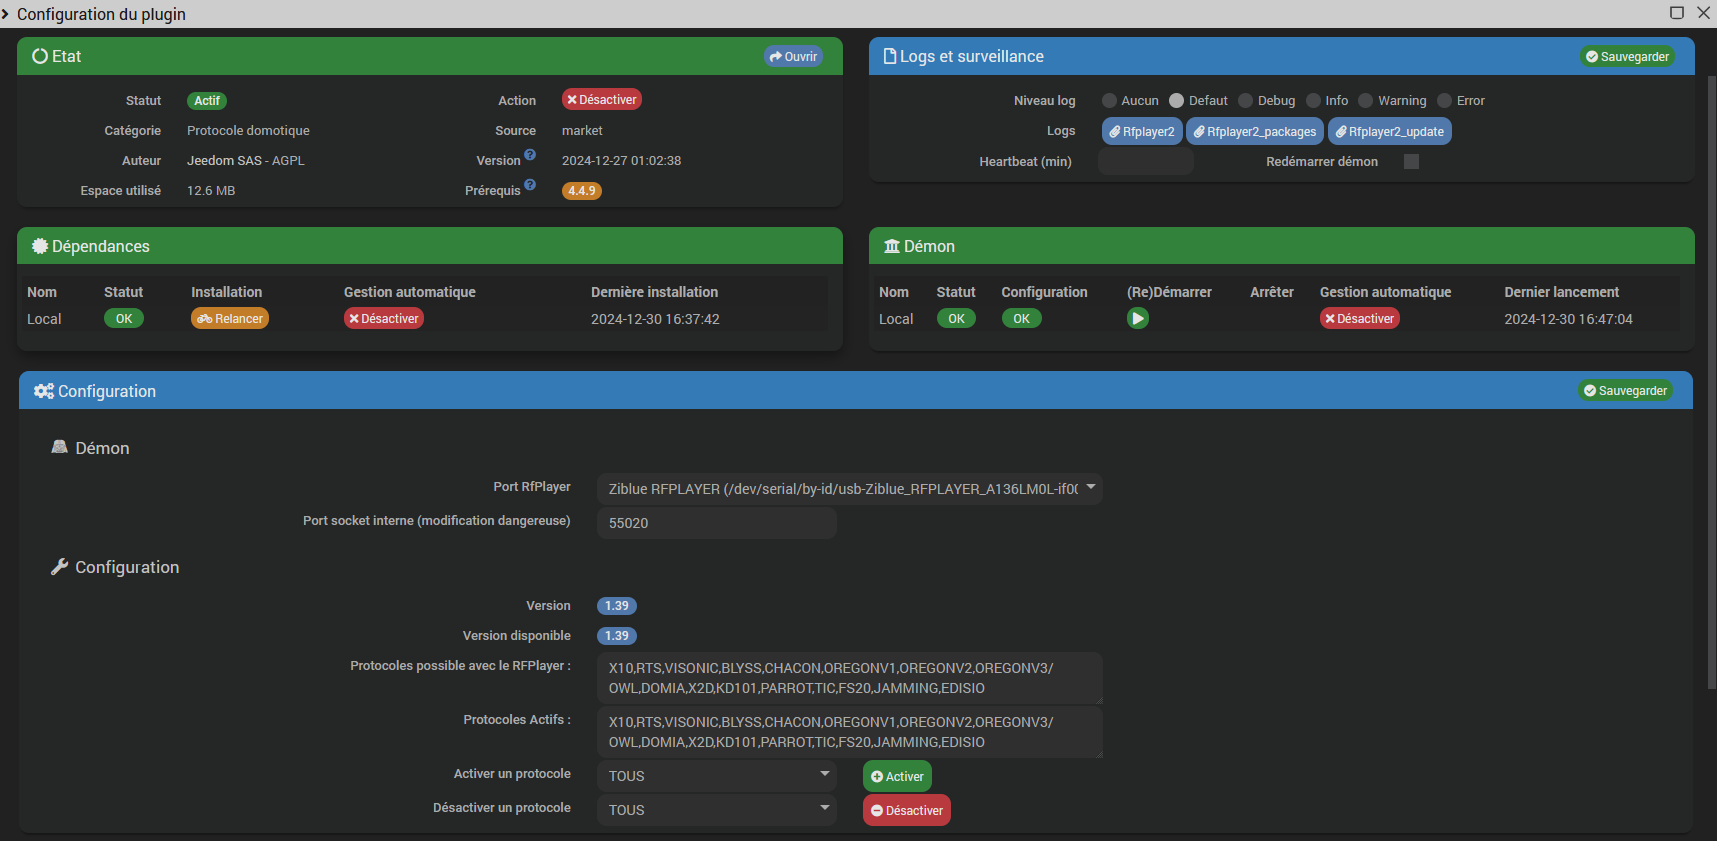The image size is (1717, 841).
Task: Click the Actif status badge
Action: pos(207,100)
